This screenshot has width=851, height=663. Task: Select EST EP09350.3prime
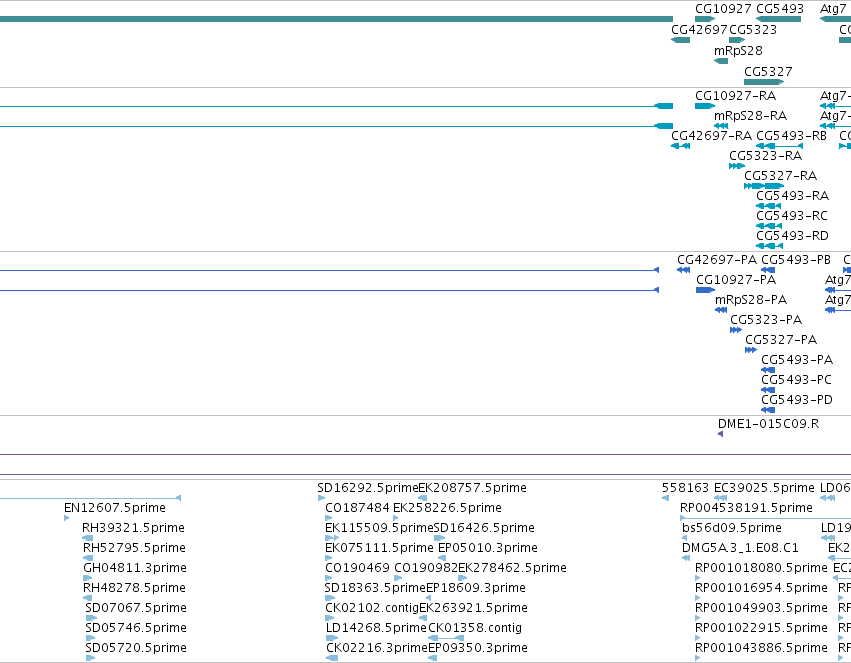(433, 659)
